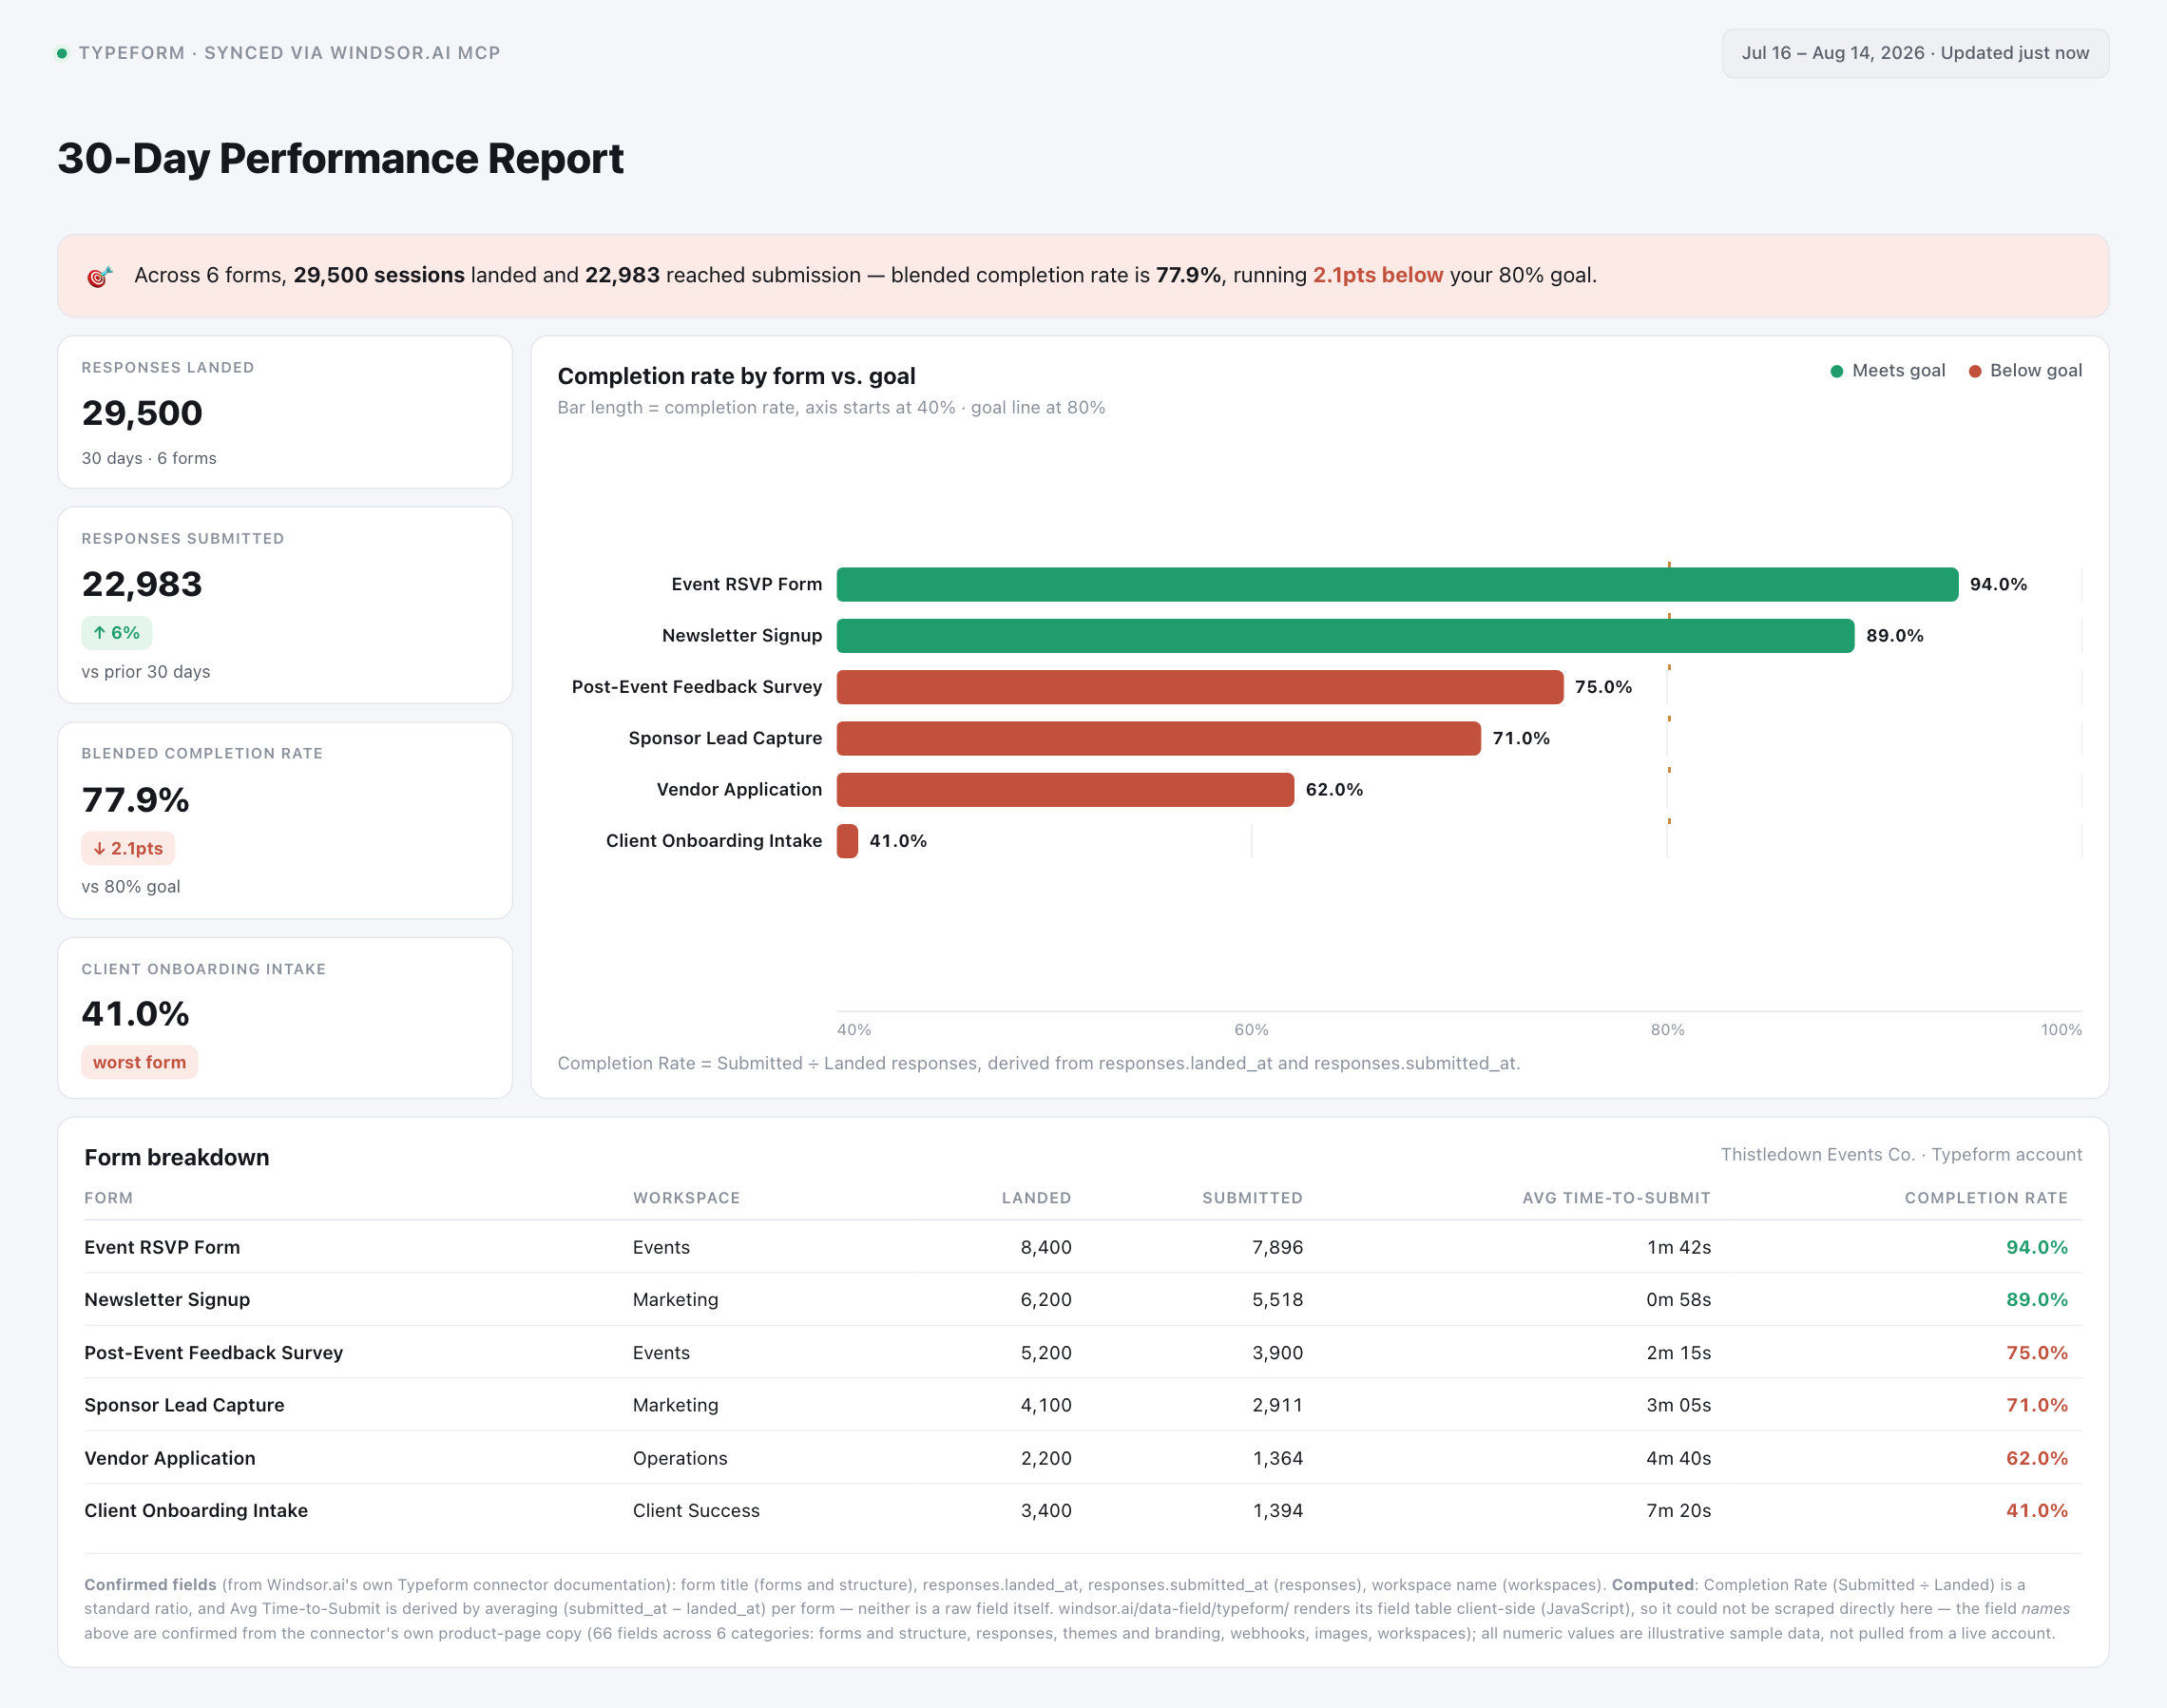Click the COMPLETION RATE column header

coord(1985,1198)
